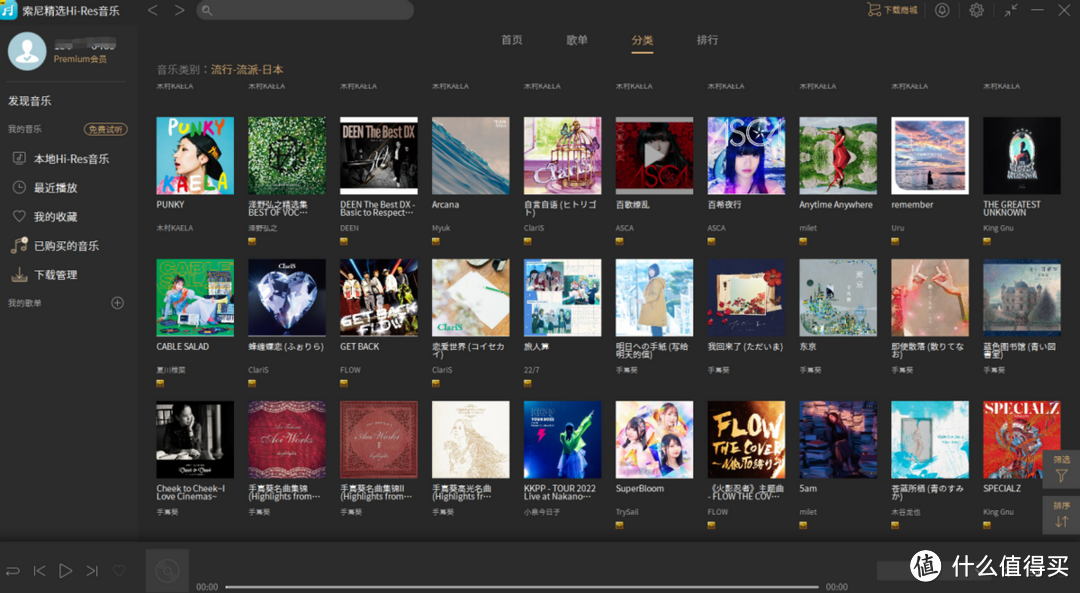Click artist name King Gnu under SPECIALZ

pyautogui.click(x=998, y=512)
